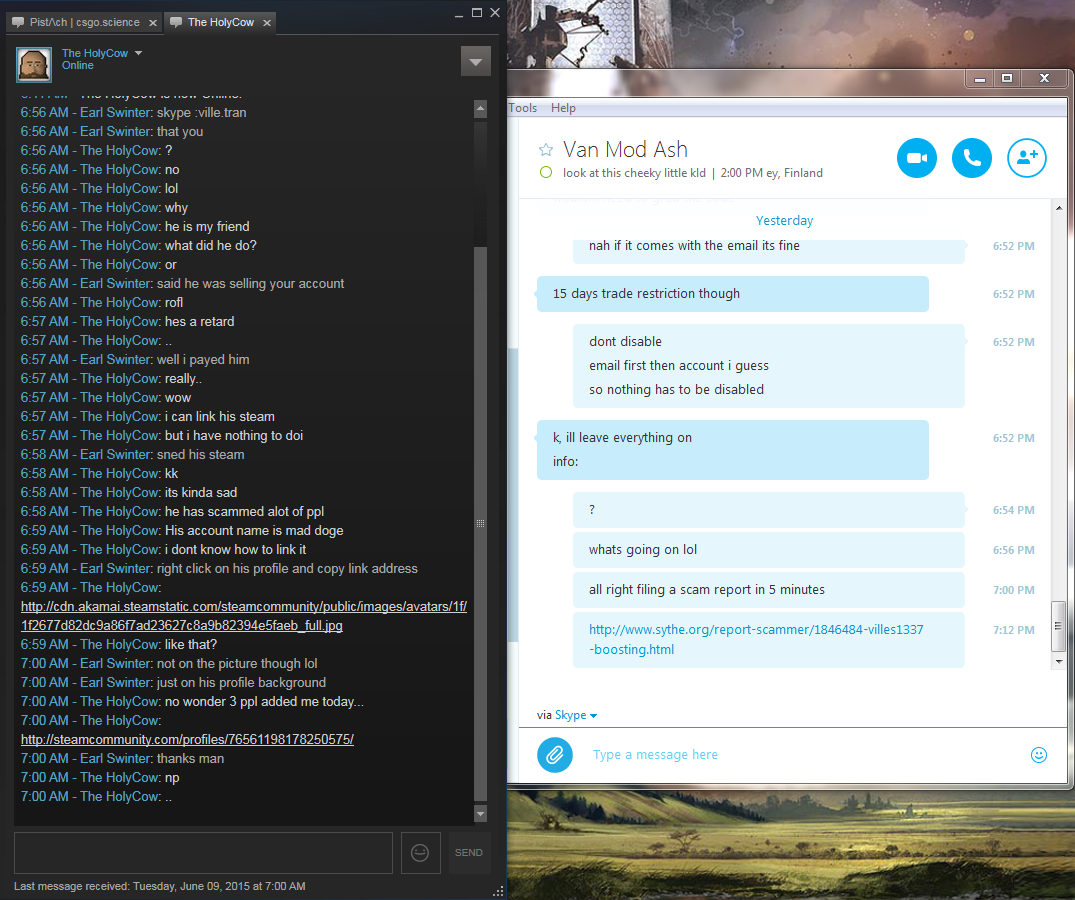The image size is (1075, 900).
Task: Switch to the Pist/\ch csgo.science tab
Action: [x=84, y=23]
